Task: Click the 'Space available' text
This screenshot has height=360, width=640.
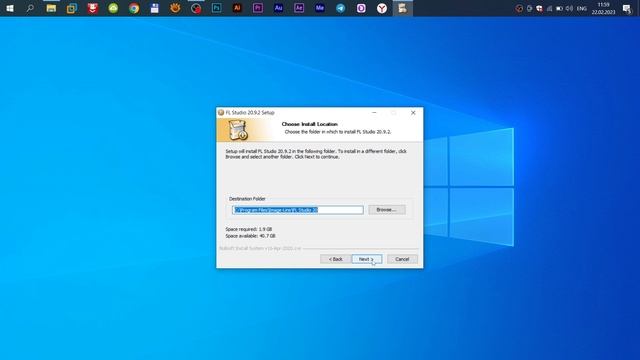Action: click(250, 236)
